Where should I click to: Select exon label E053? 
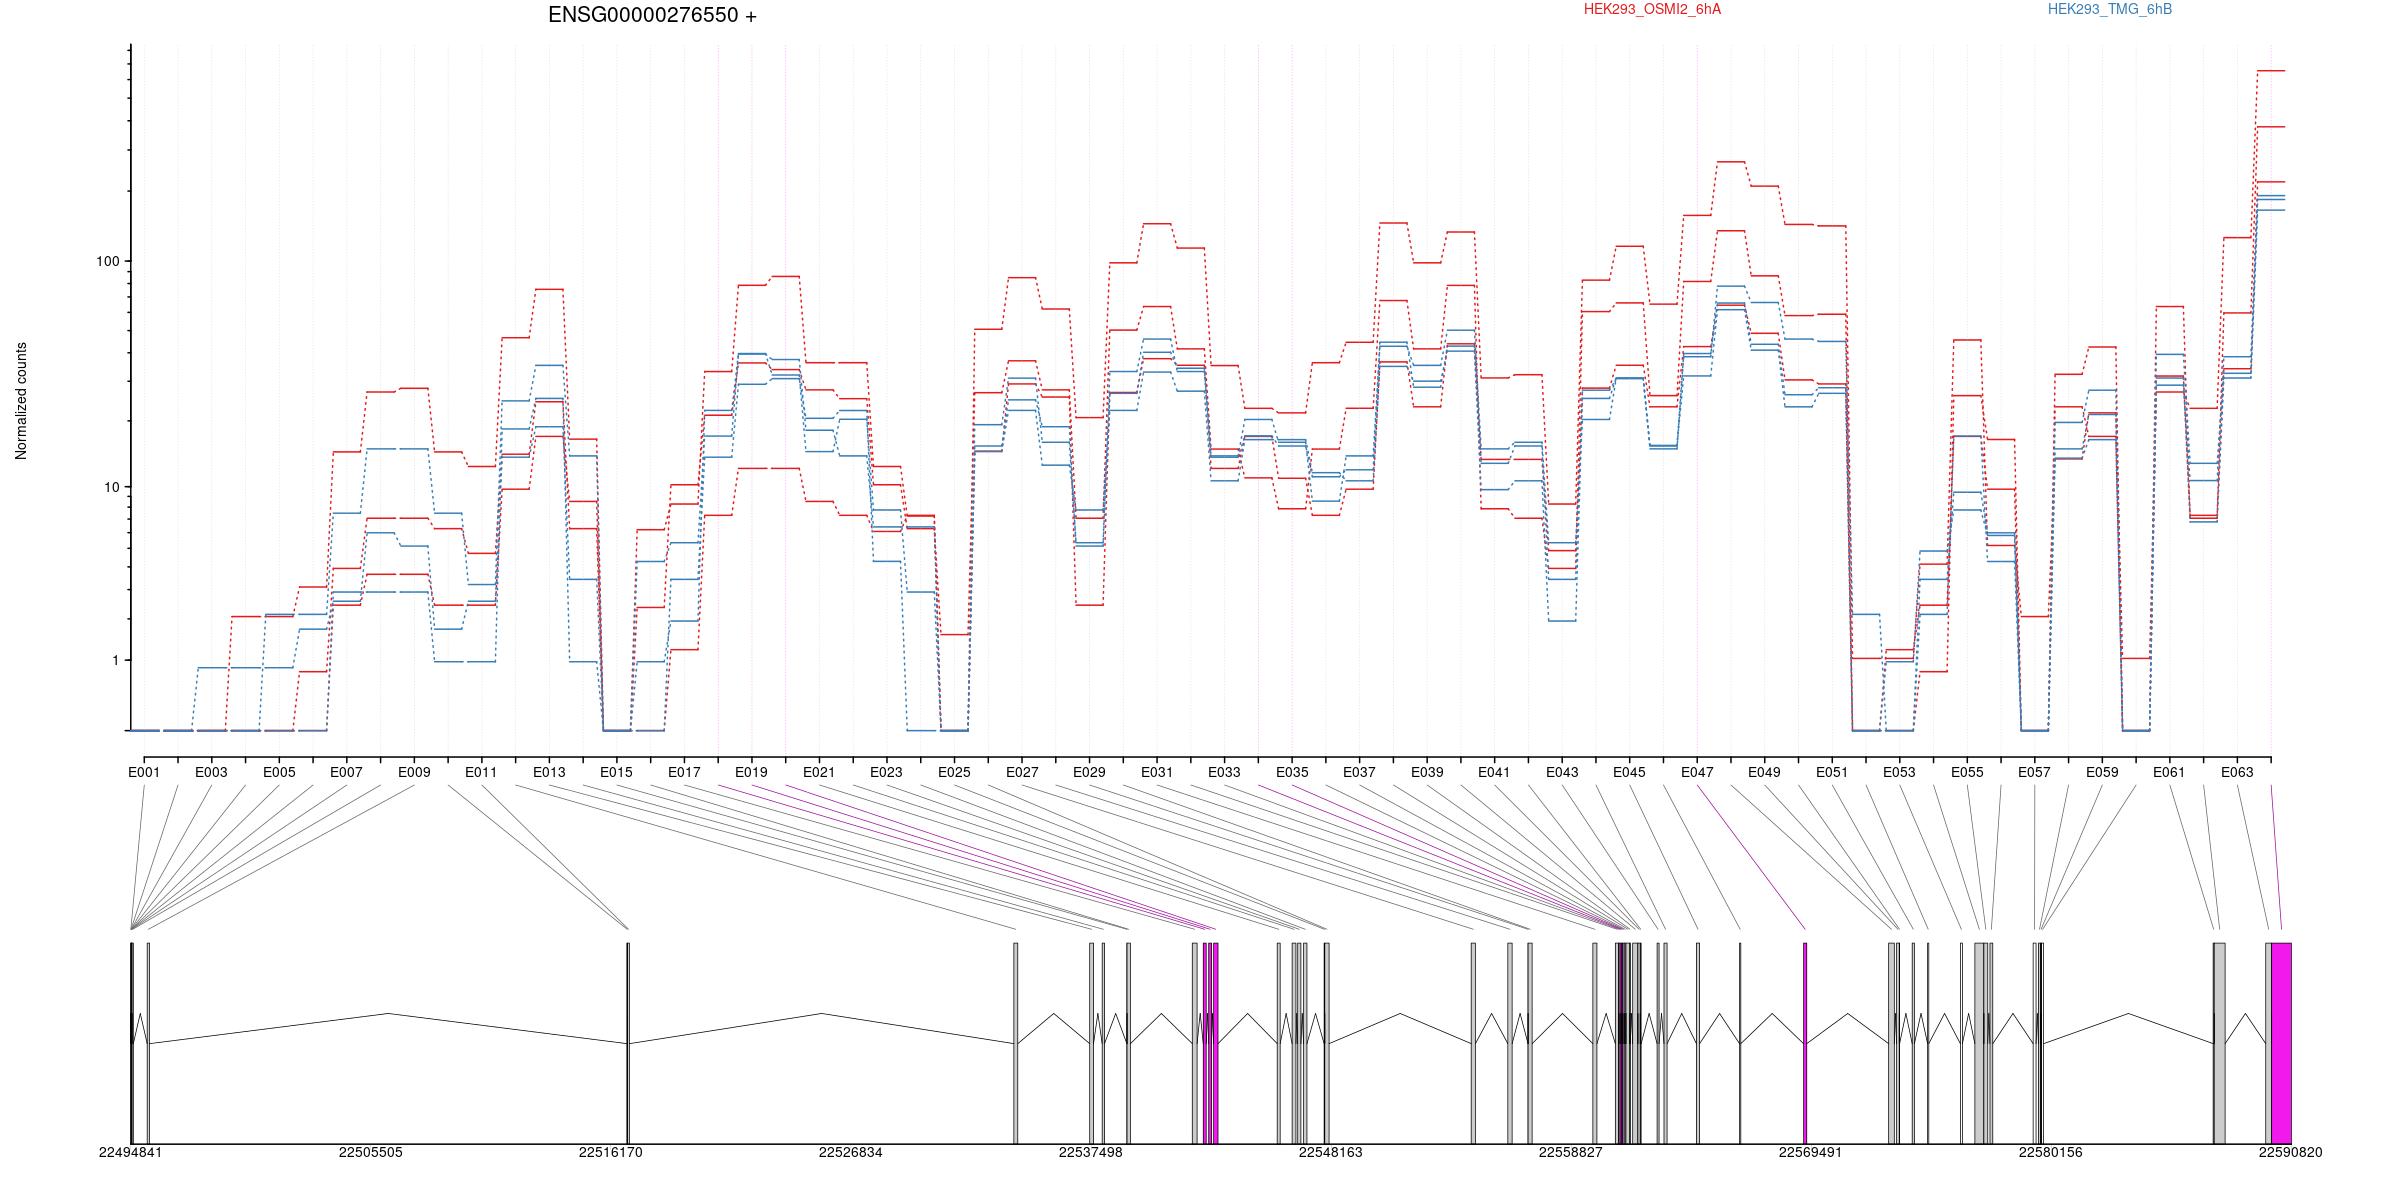click(x=1899, y=772)
